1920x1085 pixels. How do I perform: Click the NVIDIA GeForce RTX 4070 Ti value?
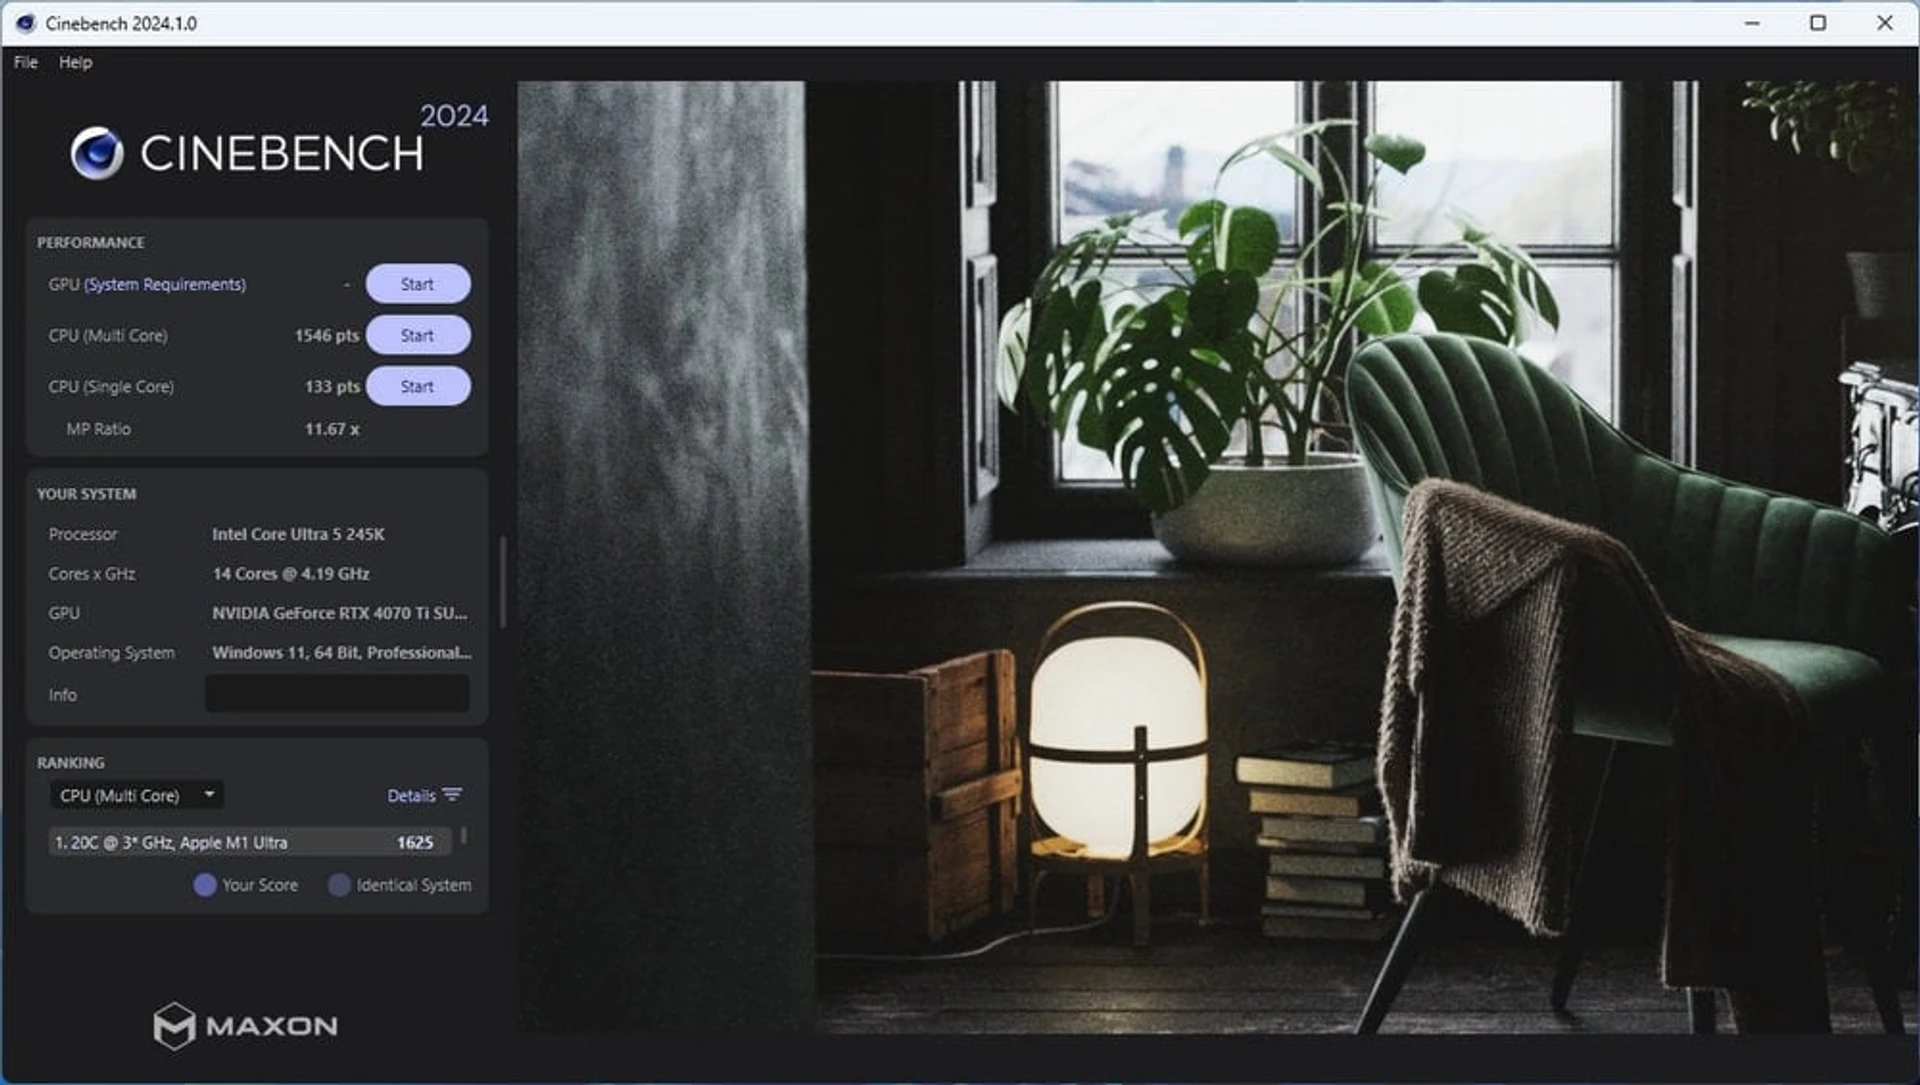(x=339, y=613)
